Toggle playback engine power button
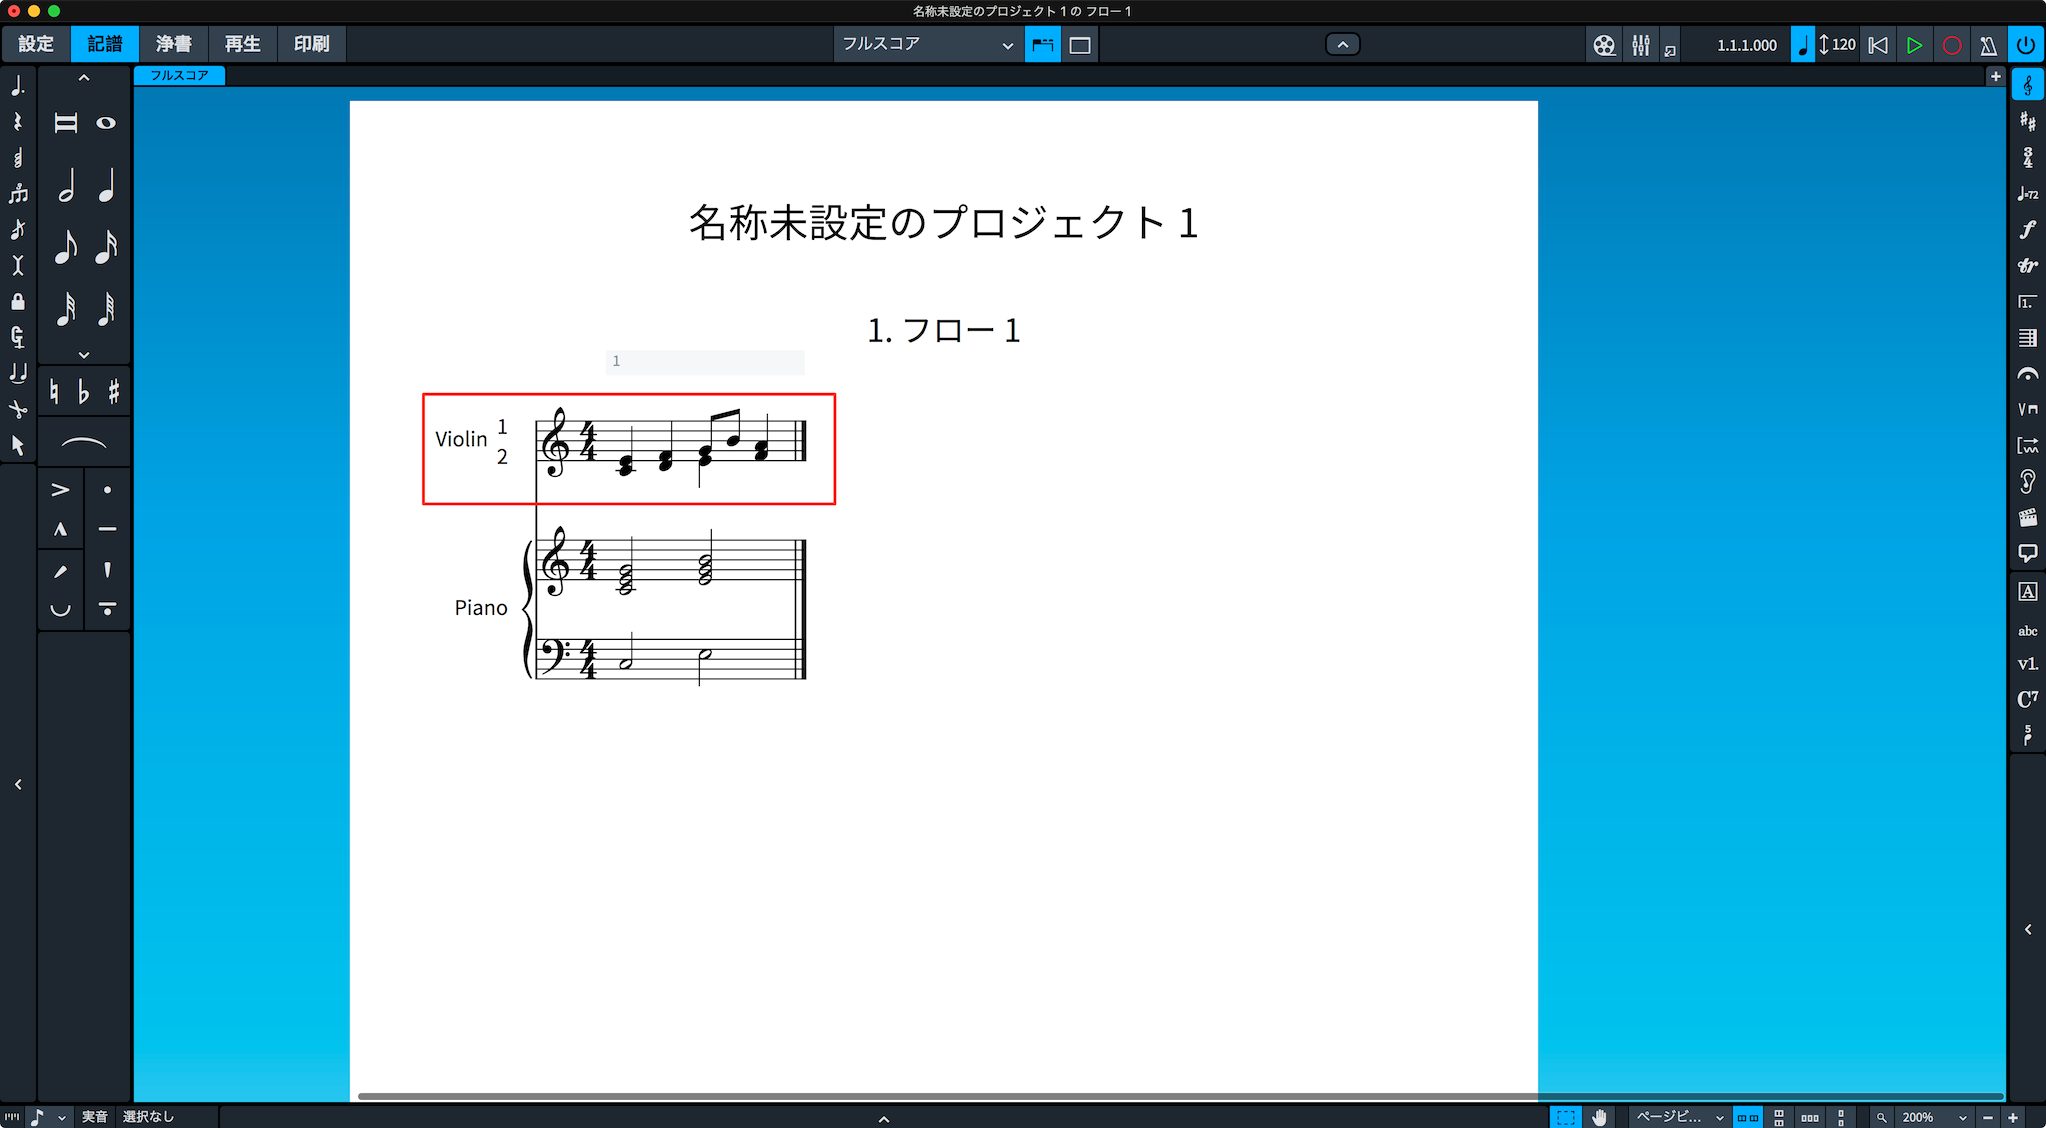 [x=2025, y=45]
